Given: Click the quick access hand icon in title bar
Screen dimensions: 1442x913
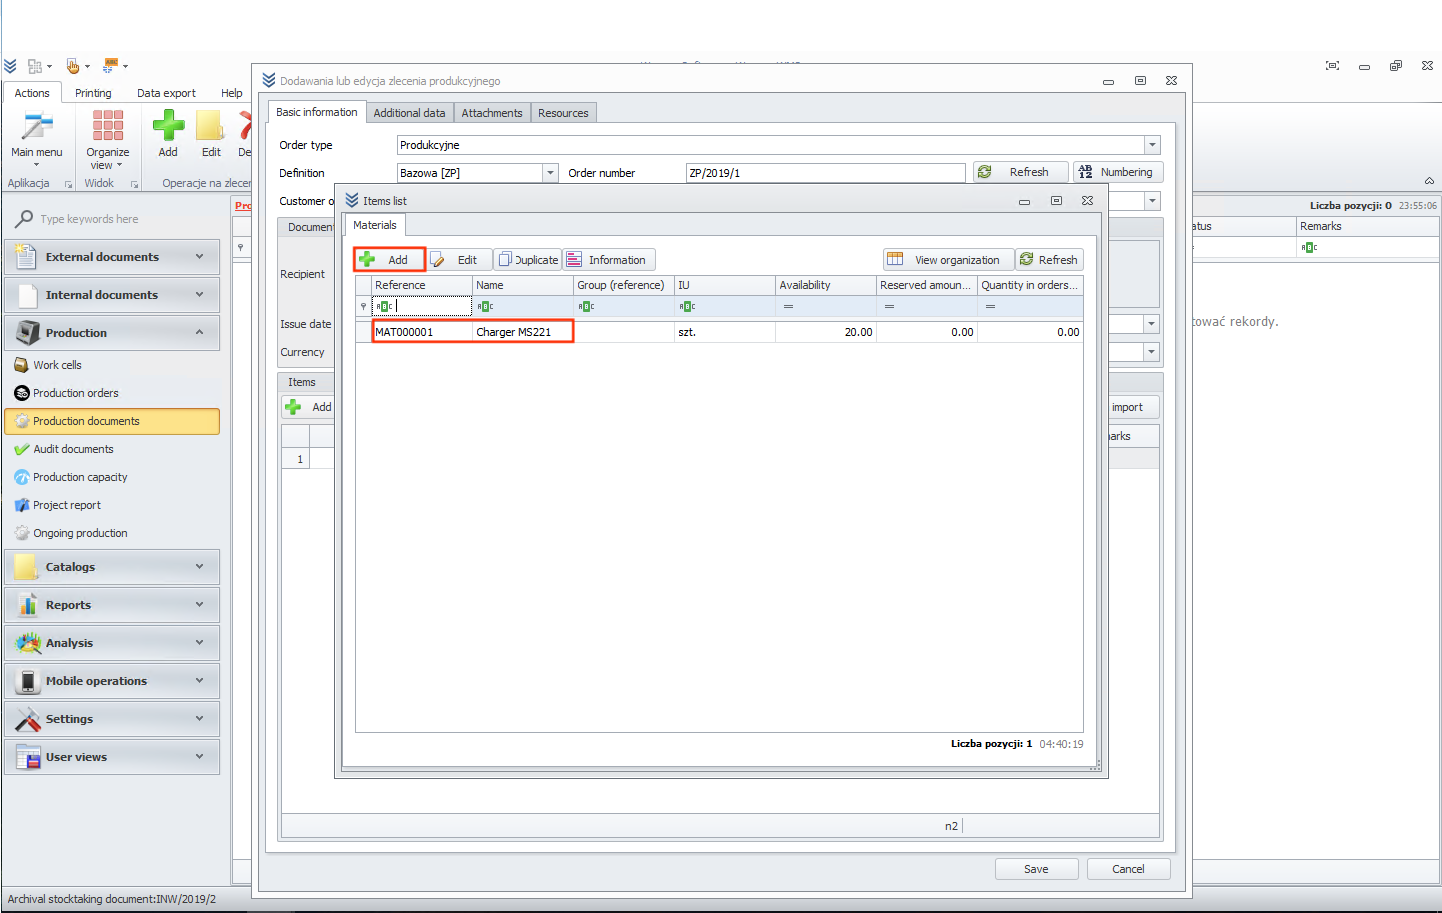Looking at the screenshot, I should point(72,66).
